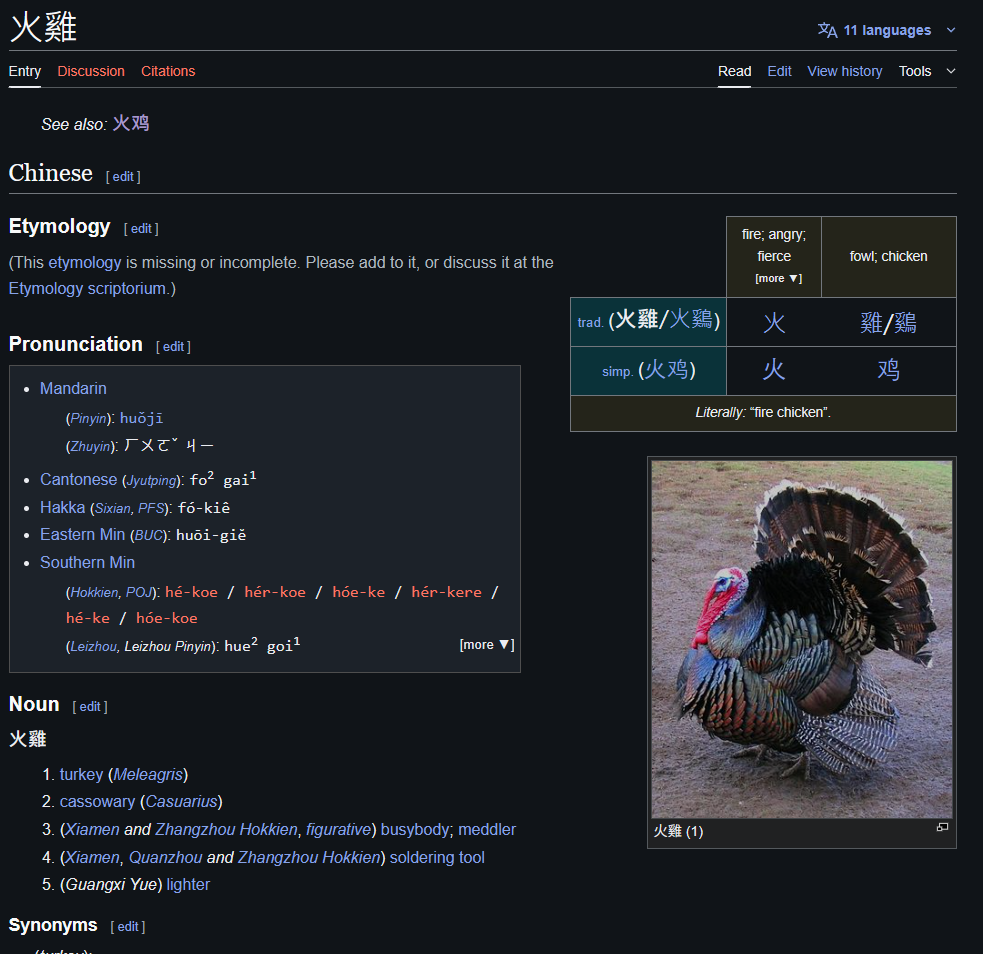This screenshot has height=954, width=983.
Task: Open the Mandarin link
Action: click(73, 389)
